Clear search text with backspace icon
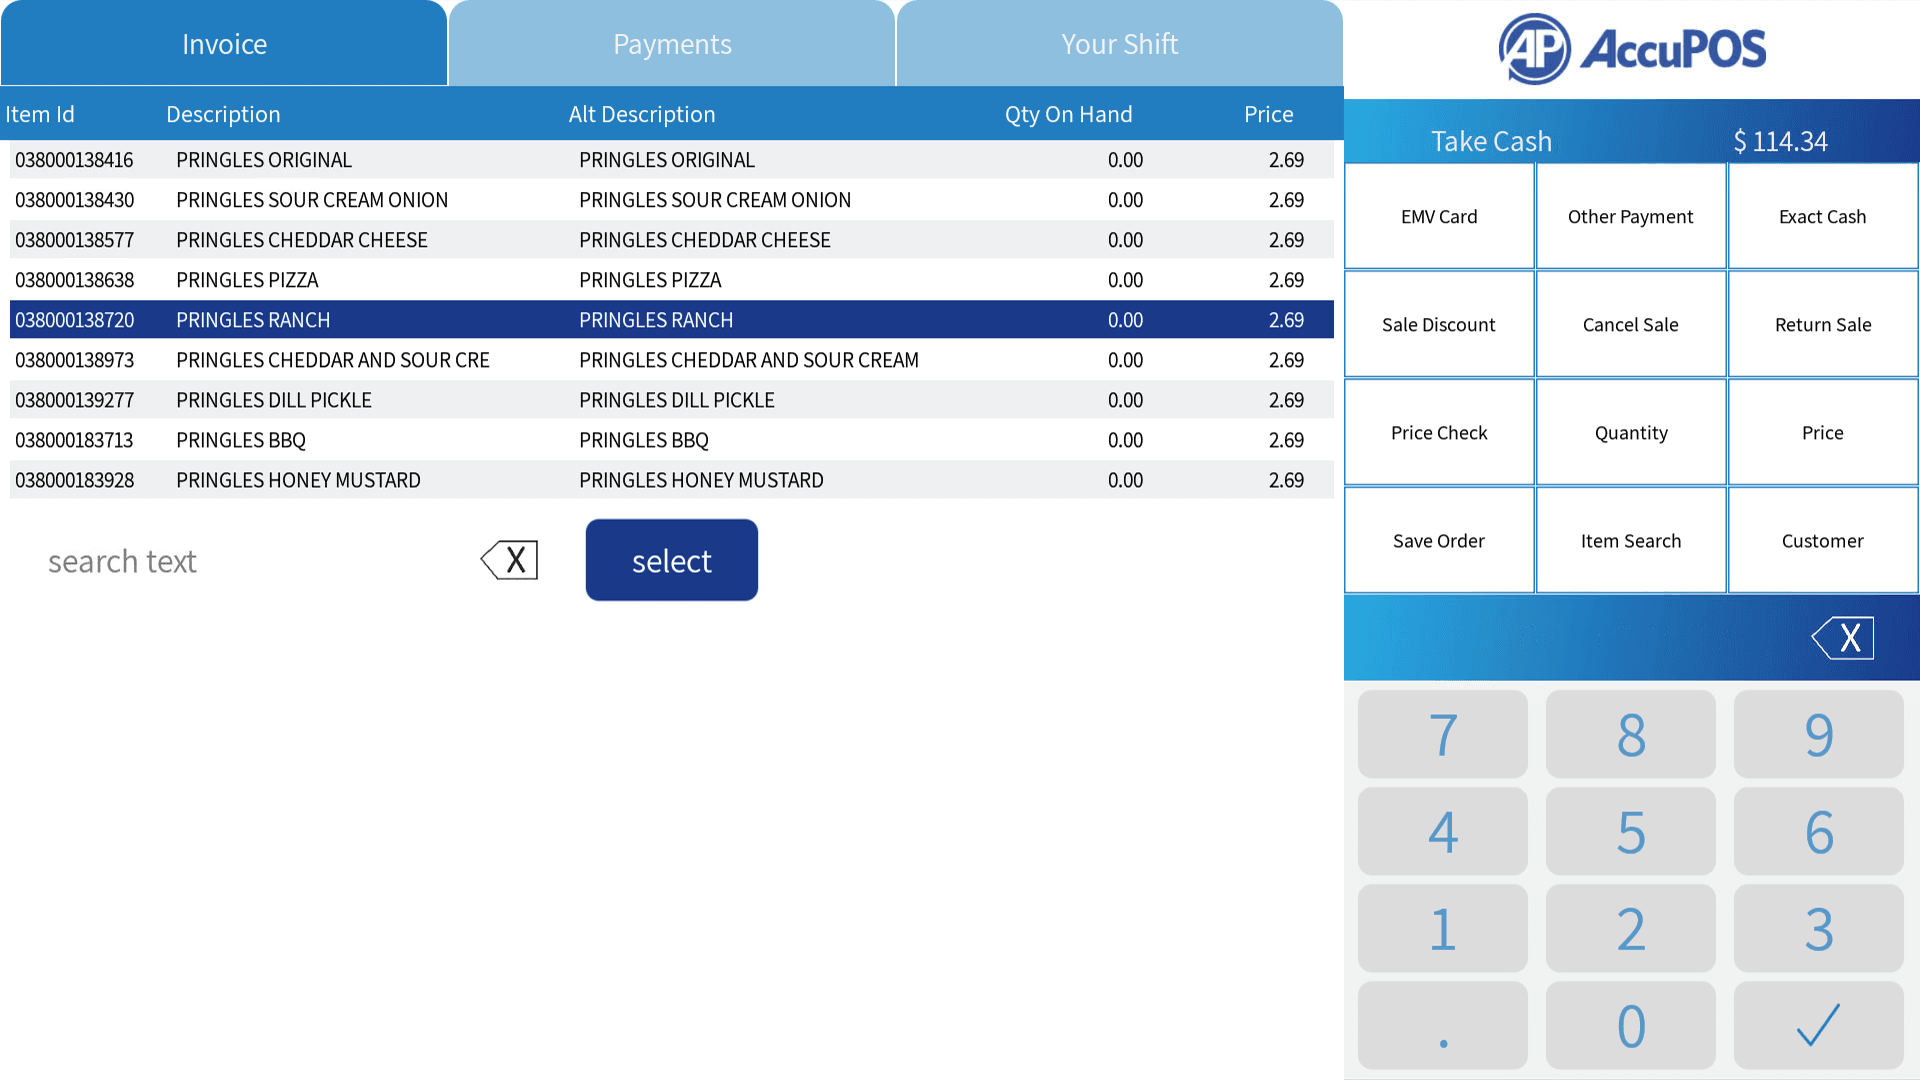 click(510, 560)
